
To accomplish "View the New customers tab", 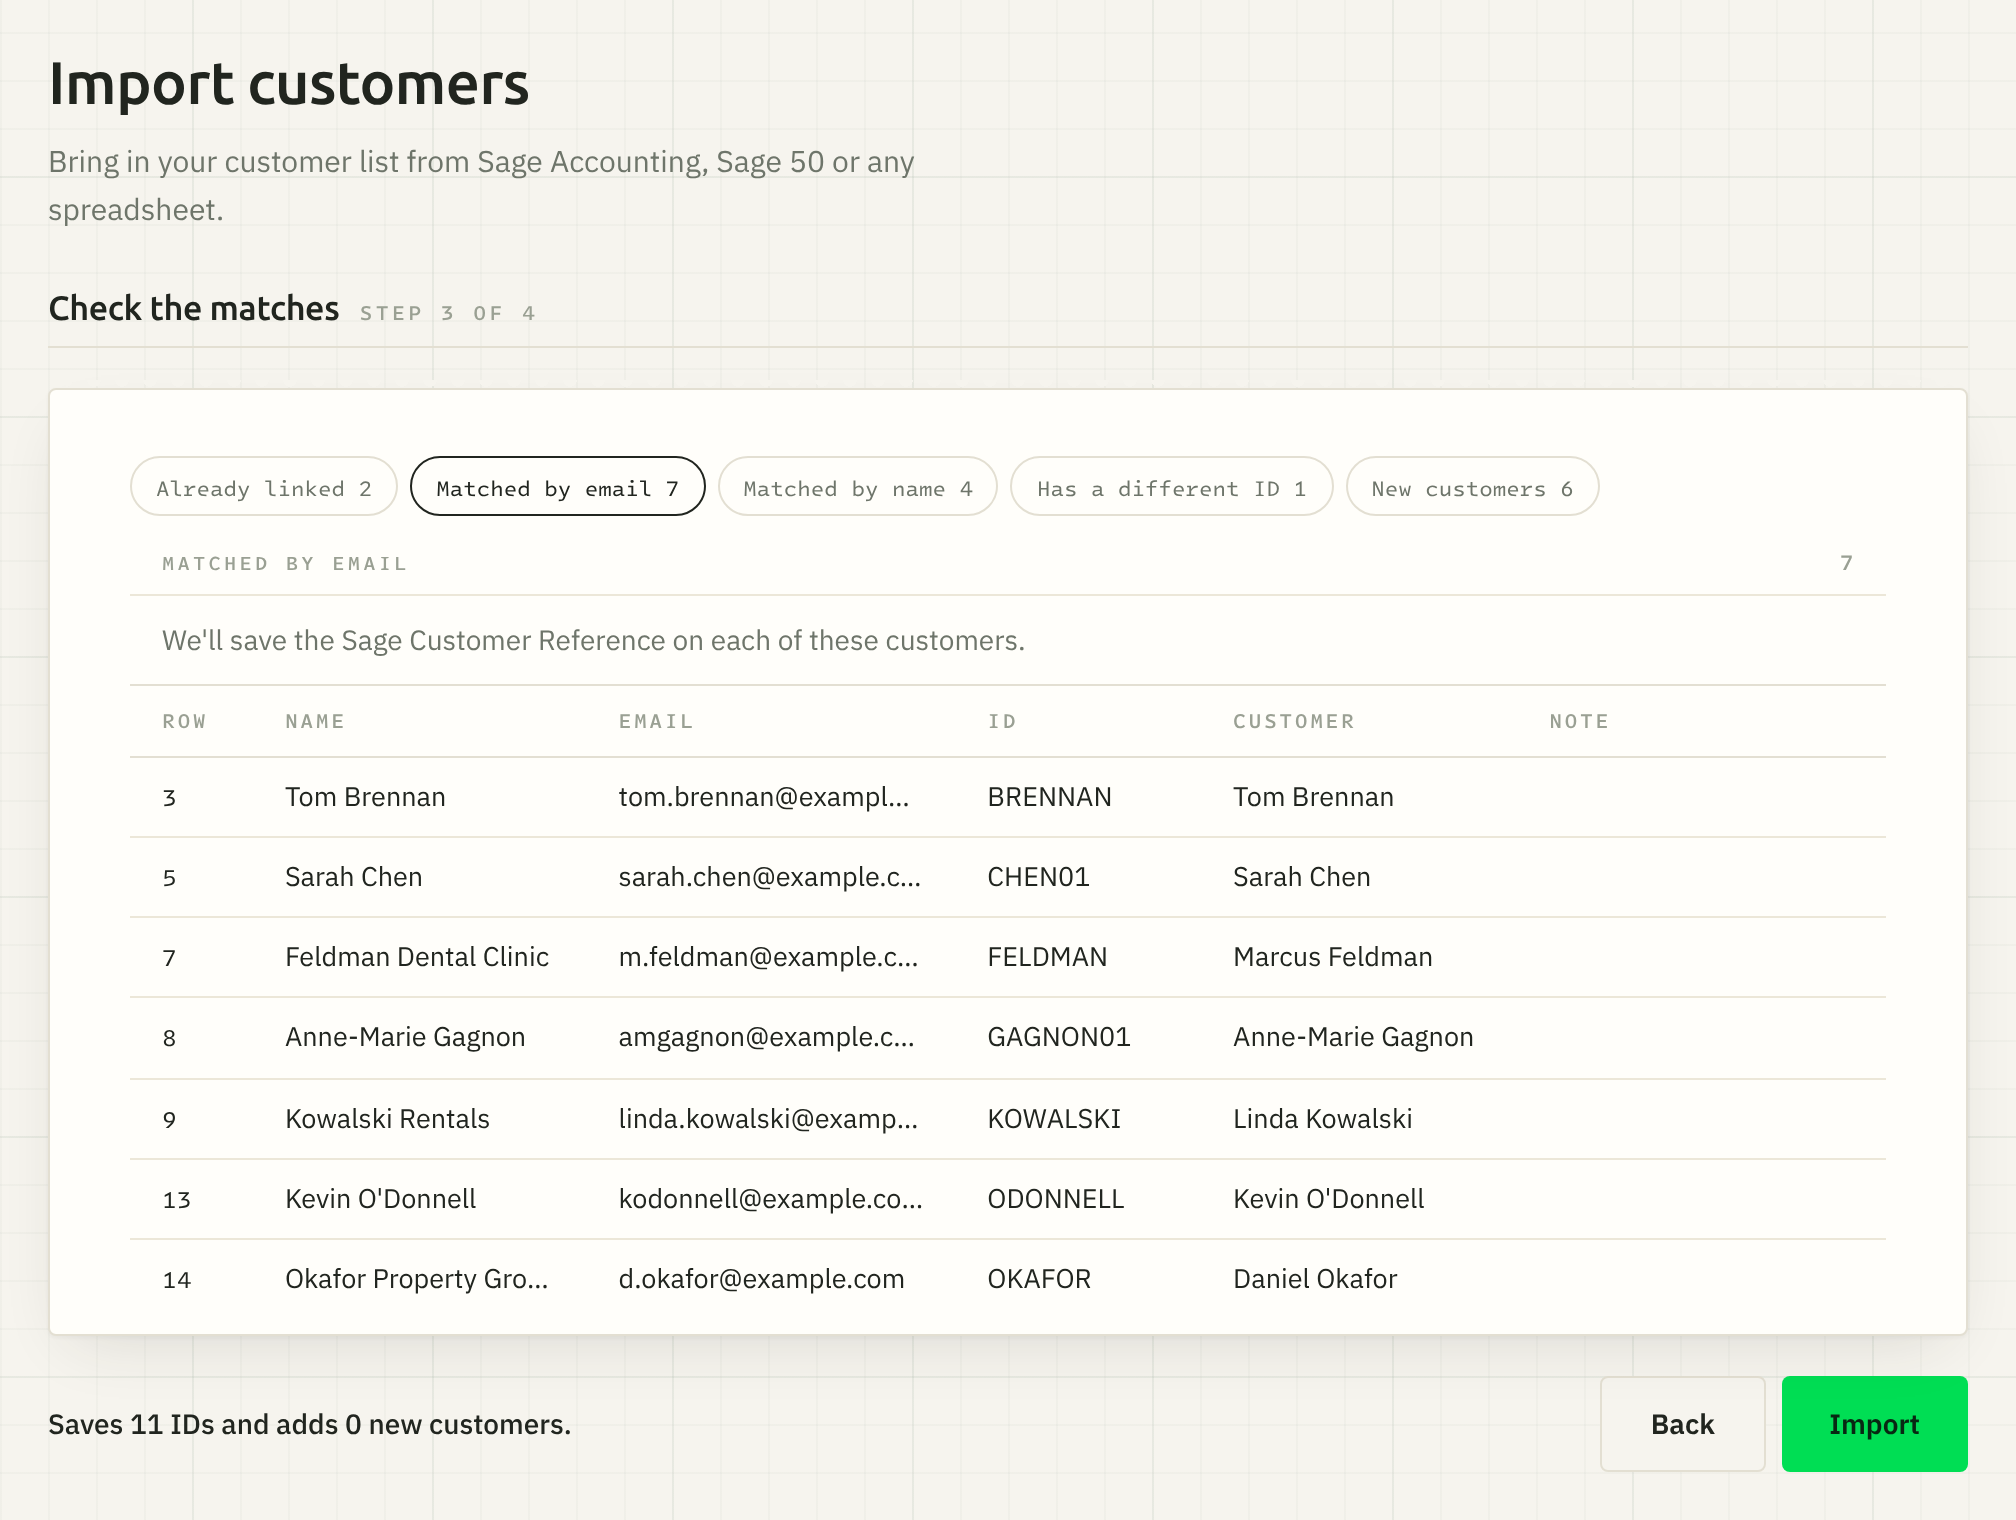I will pyautogui.click(x=1472, y=487).
